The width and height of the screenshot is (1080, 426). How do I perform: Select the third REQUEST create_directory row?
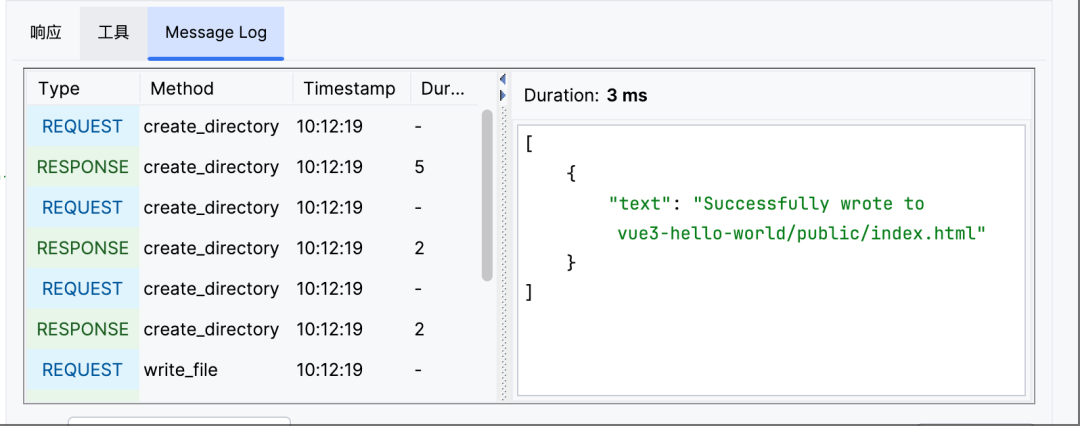[252, 289]
